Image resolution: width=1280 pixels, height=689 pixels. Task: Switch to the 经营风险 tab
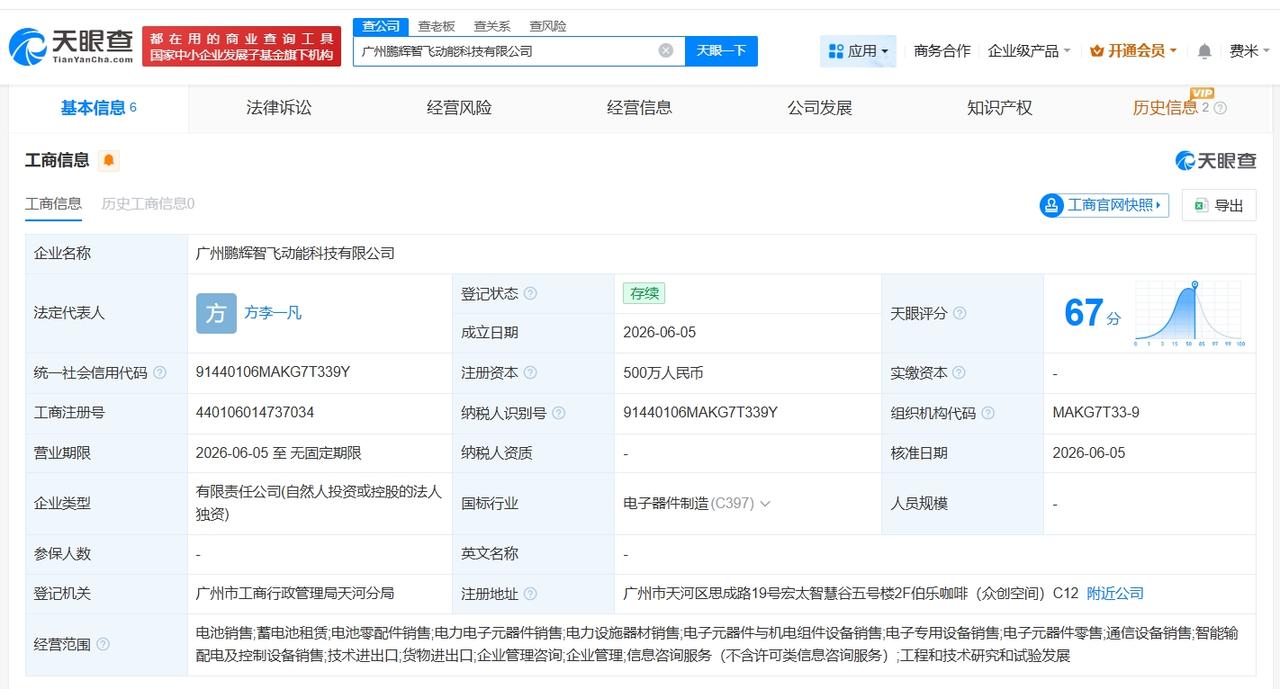pyautogui.click(x=459, y=108)
